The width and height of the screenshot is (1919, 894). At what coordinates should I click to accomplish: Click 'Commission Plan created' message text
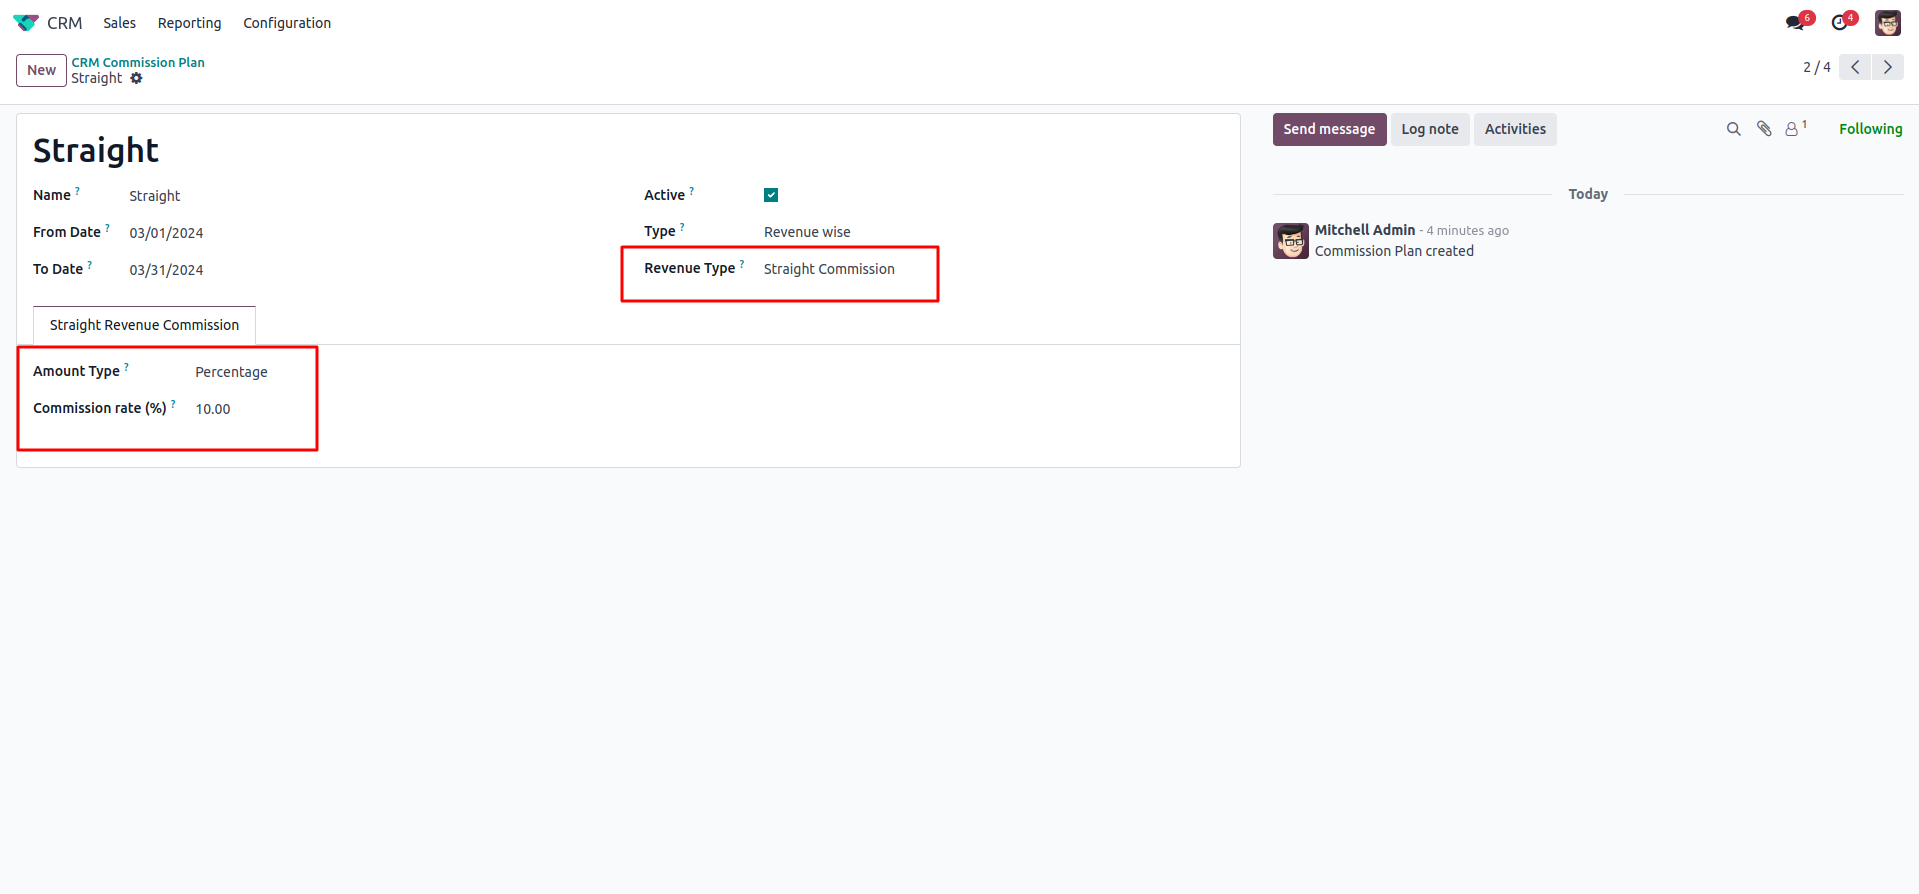pos(1394,251)
